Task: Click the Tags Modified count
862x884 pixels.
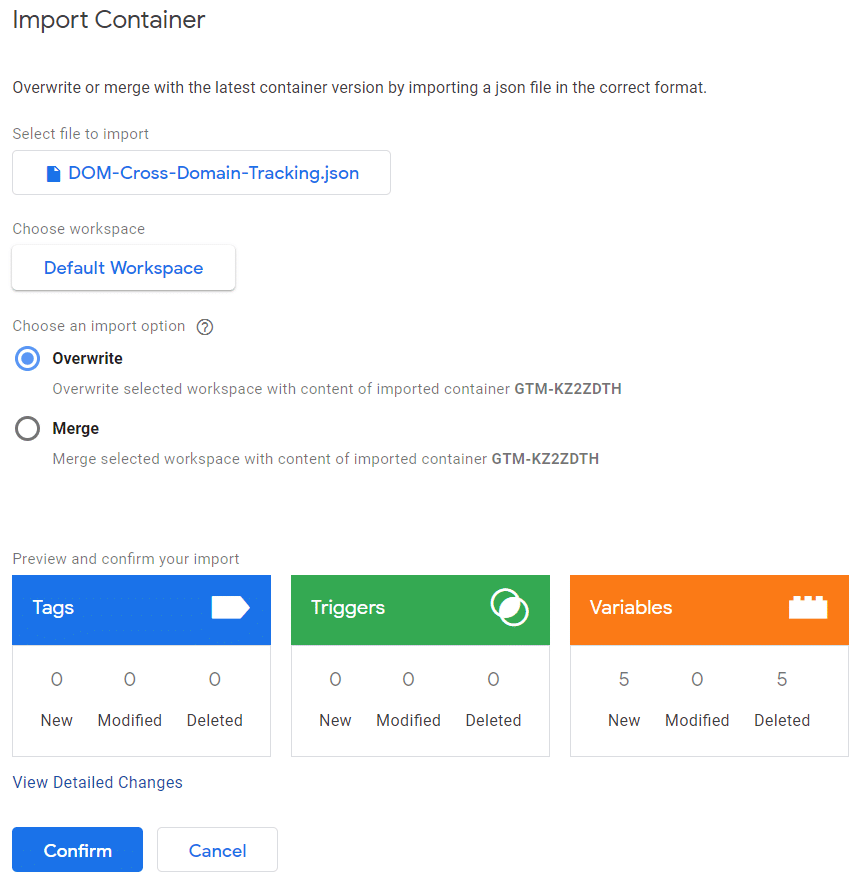Action: click(x=130, y=680)
